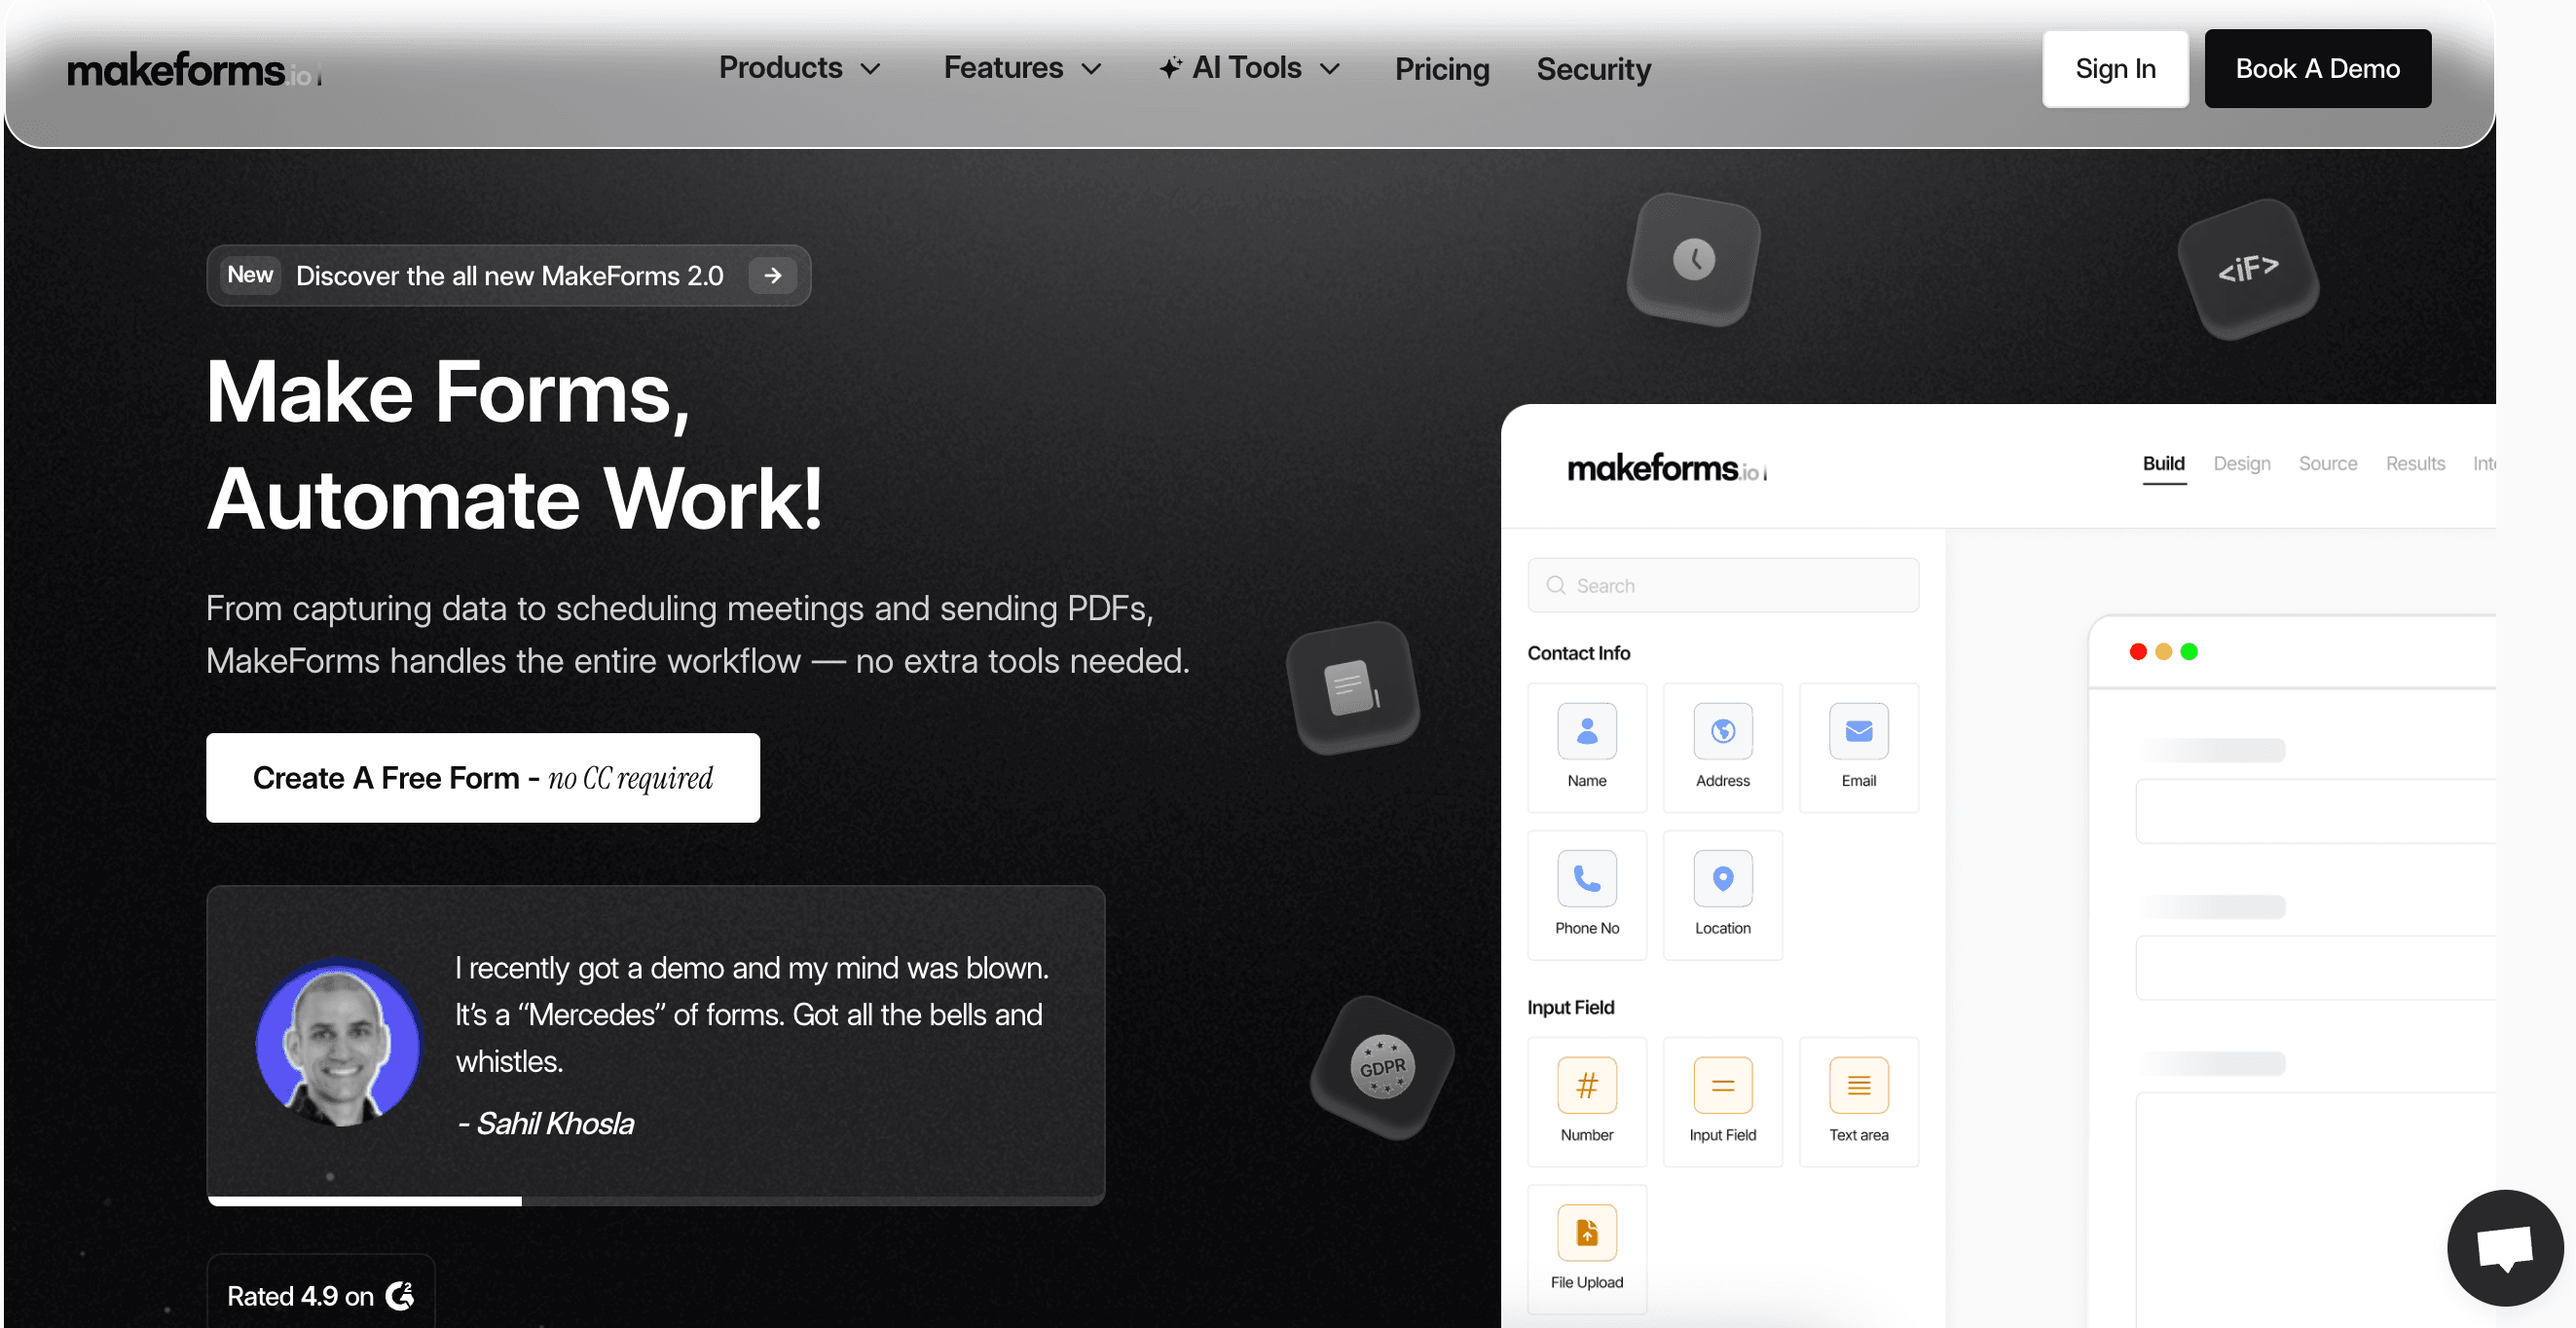The width and height of the screenshot is (2576, 1328).
Task: Click the testimonial progress bar
Action: [x=655, y=1200]
